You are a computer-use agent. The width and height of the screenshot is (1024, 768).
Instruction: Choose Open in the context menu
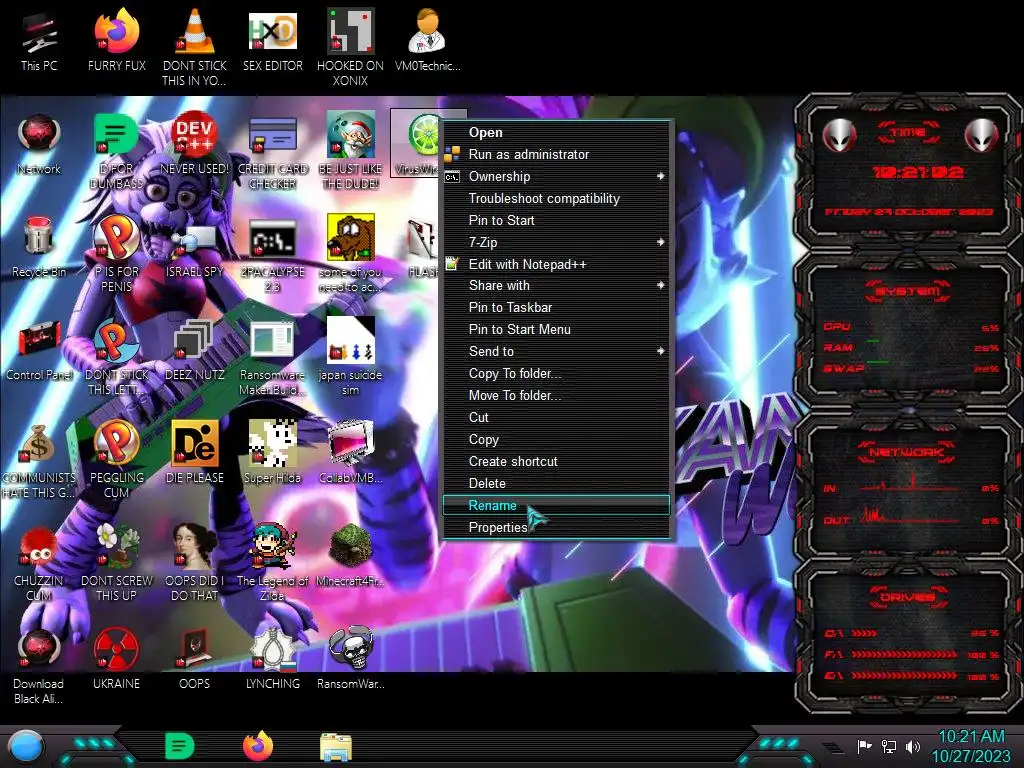556,133
